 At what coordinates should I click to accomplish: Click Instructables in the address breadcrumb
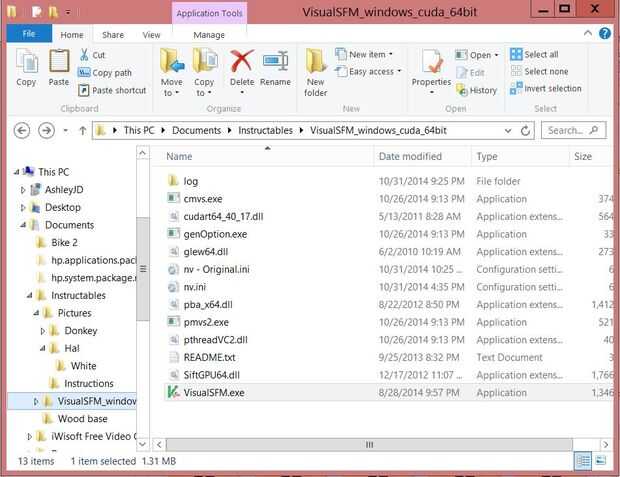pyautogui.click(x=265, y=131)
